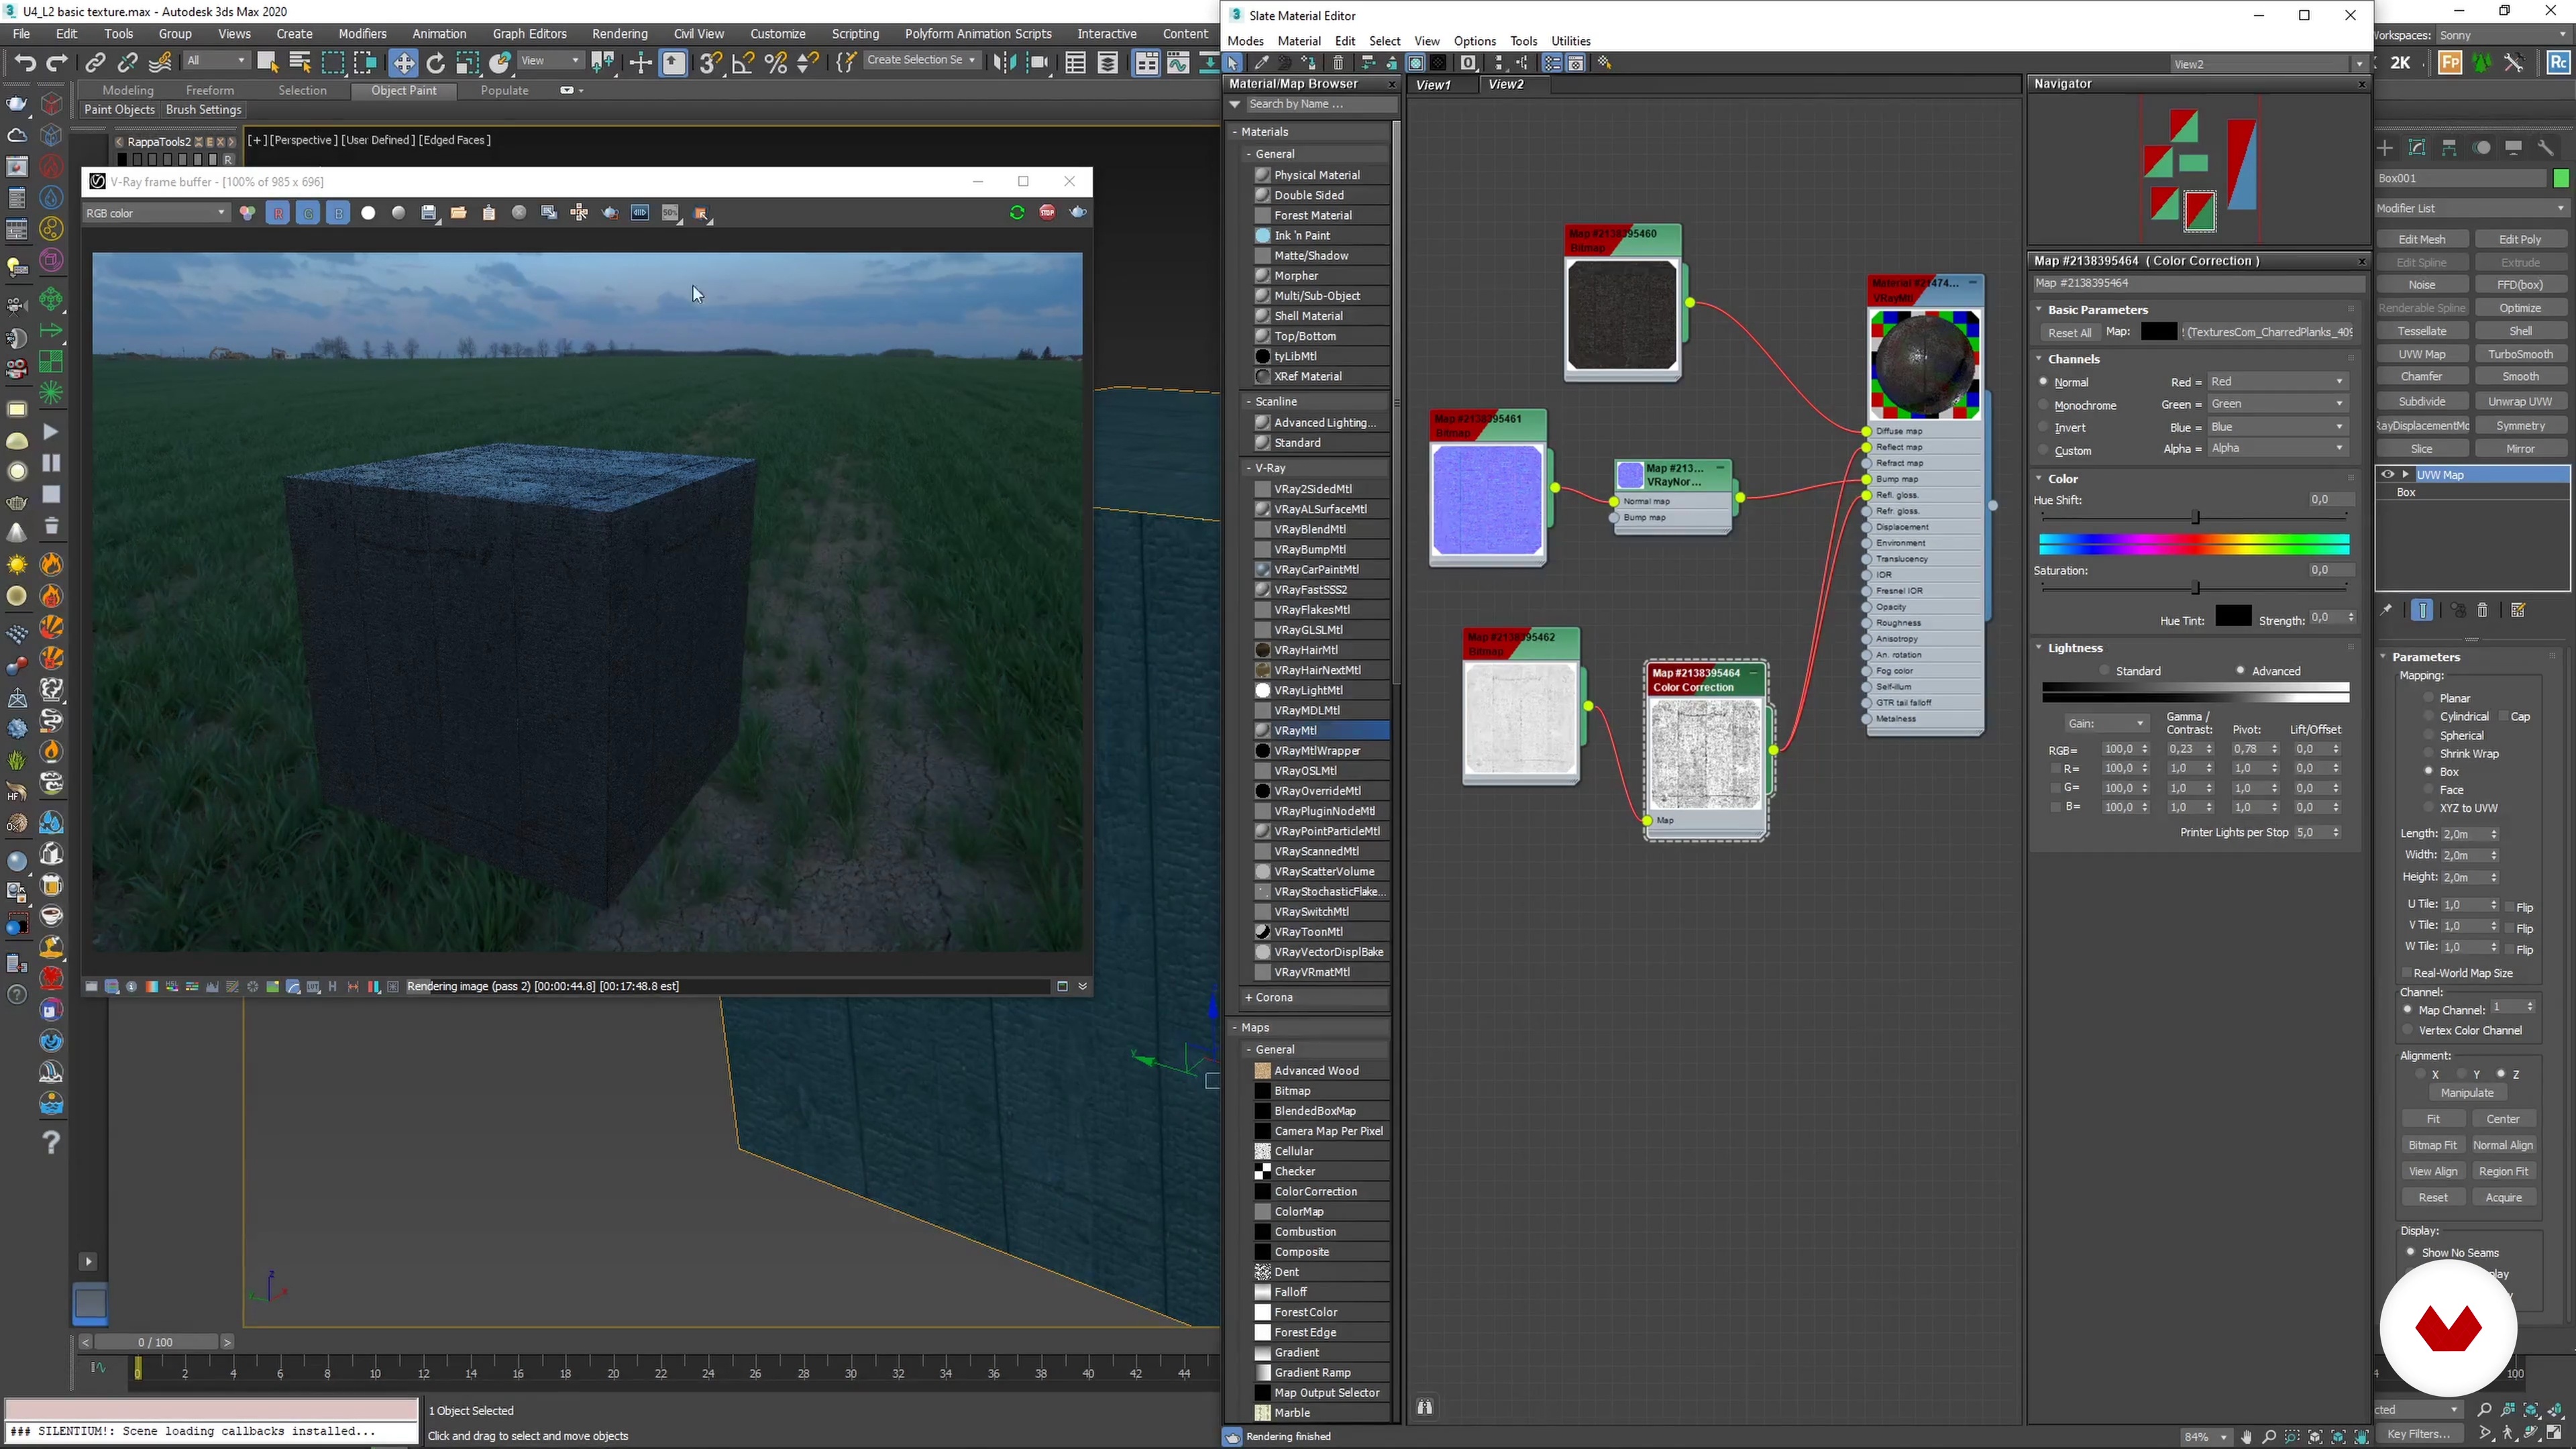Toggle blue channel in V-Ray frame buffer
Image resolution: width=2576 pixels, height=1449 pixels.
pos(338,213)
